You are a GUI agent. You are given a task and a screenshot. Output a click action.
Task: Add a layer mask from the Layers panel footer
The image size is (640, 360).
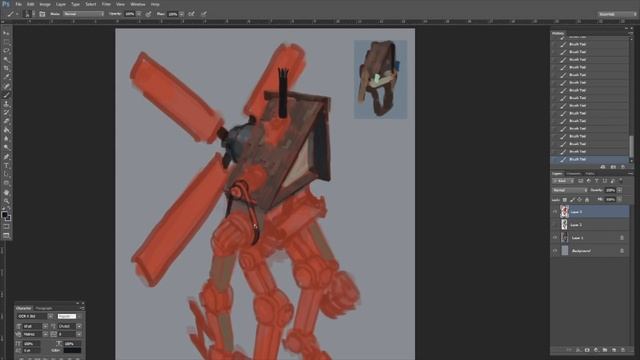[587, 350]
